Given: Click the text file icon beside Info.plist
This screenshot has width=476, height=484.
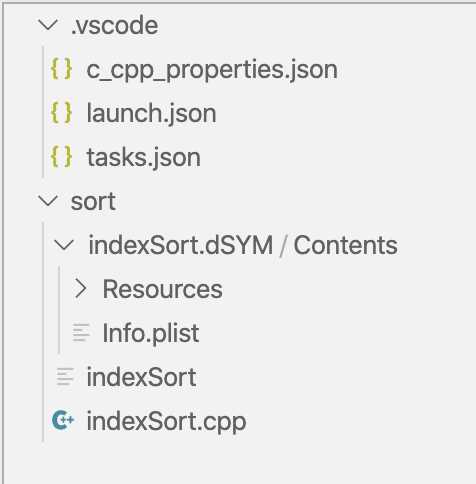Looking at the screenshot, I should pos(81,333).
